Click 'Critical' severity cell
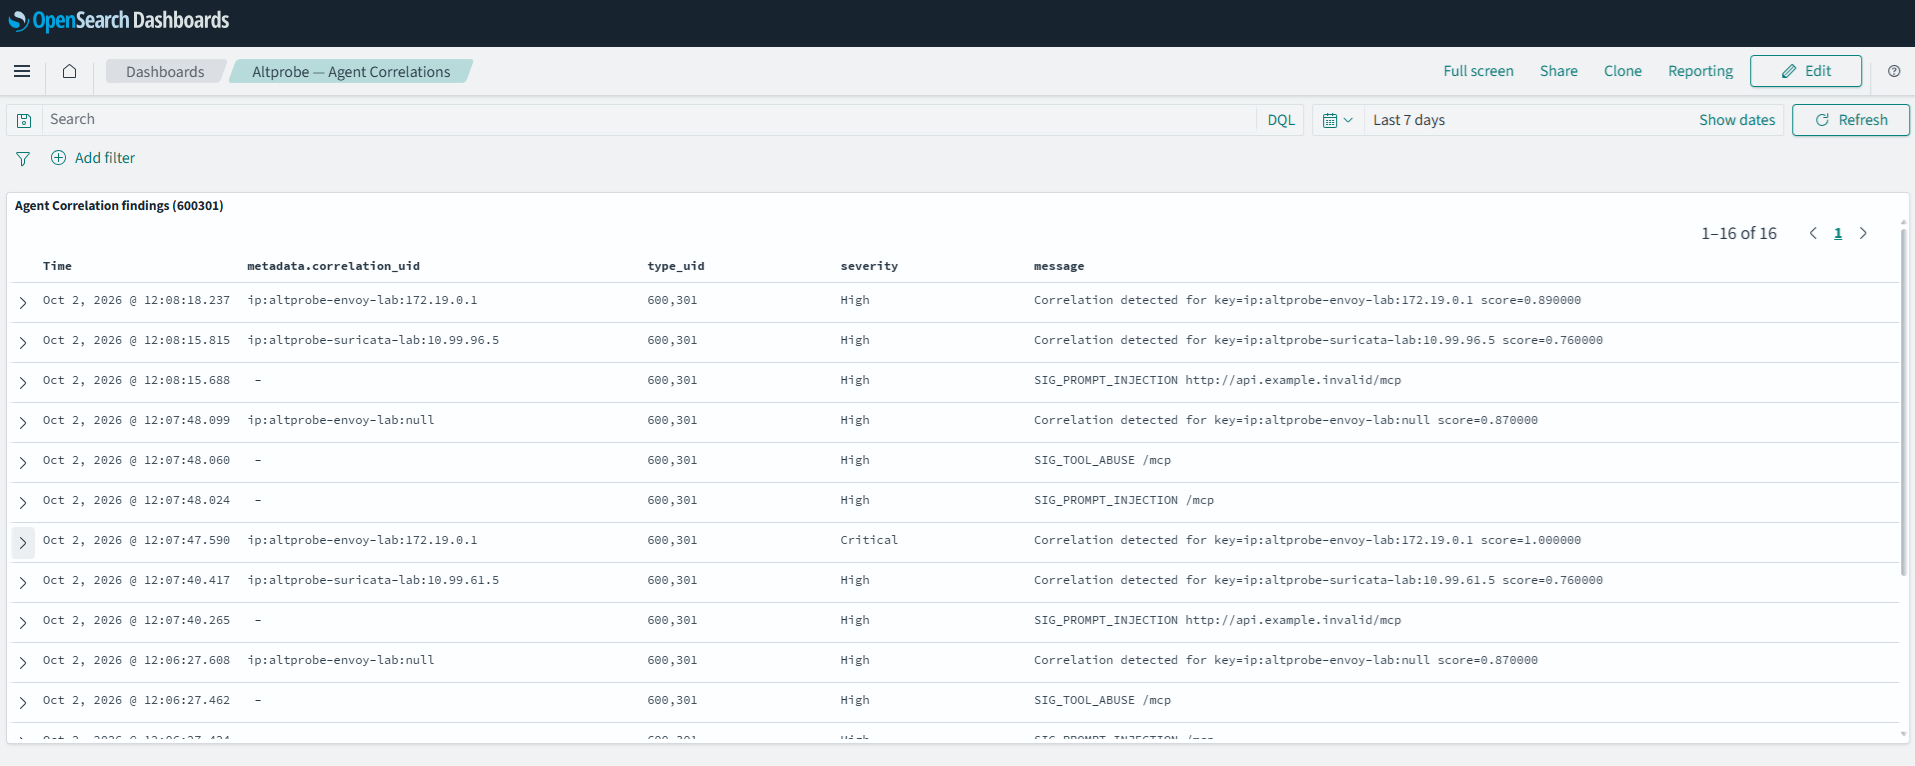 (869, 540)
